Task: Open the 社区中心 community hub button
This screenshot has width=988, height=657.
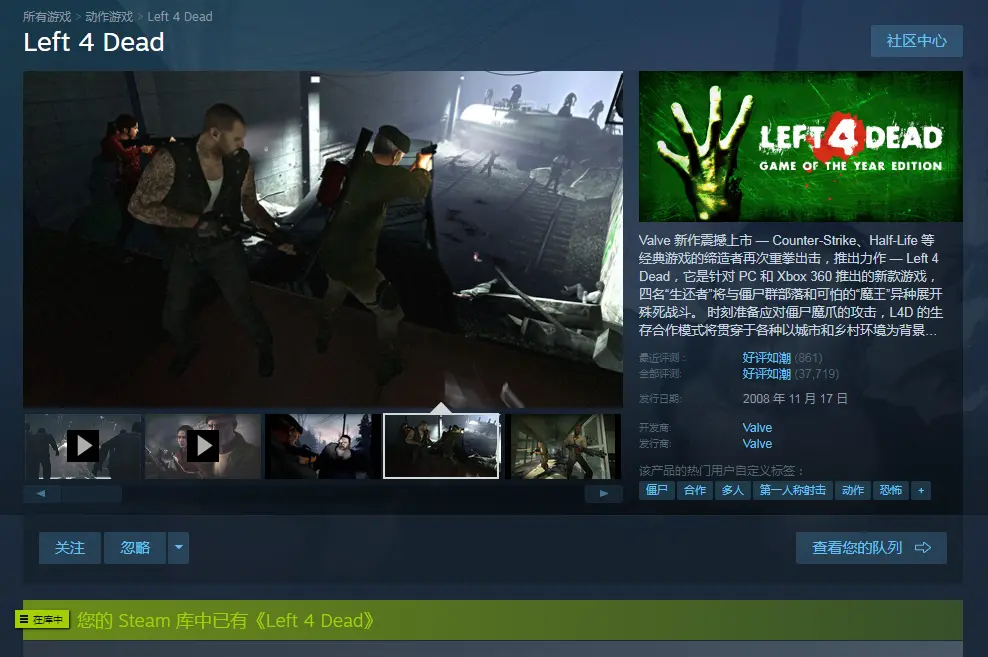Action: click(x=916, y=41)
